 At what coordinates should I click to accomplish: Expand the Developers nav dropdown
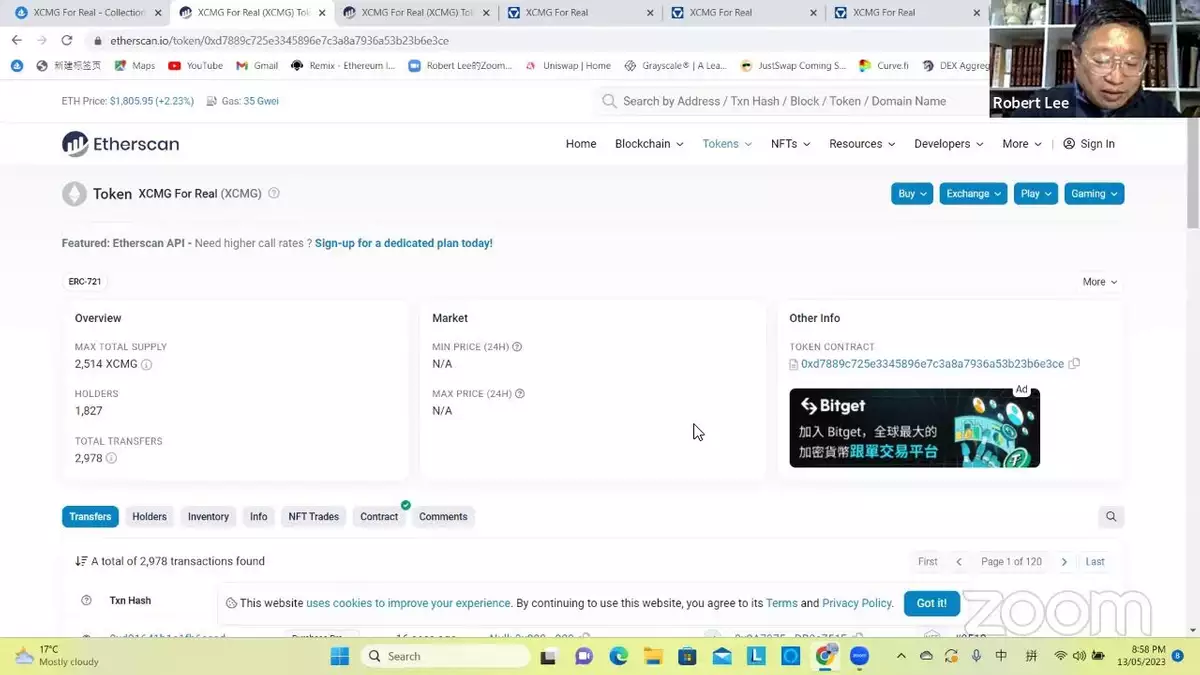coord(949,144)
